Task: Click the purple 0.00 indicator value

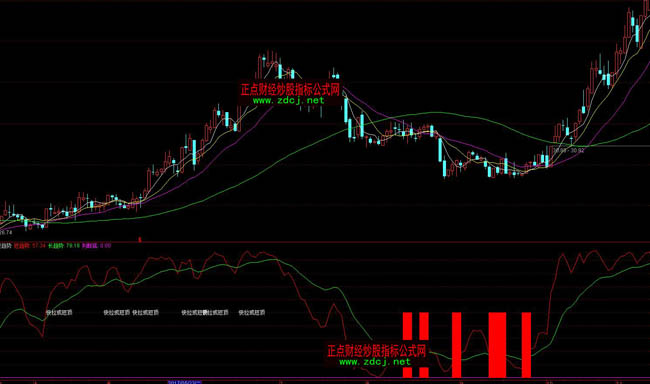Action: point(105,245)
